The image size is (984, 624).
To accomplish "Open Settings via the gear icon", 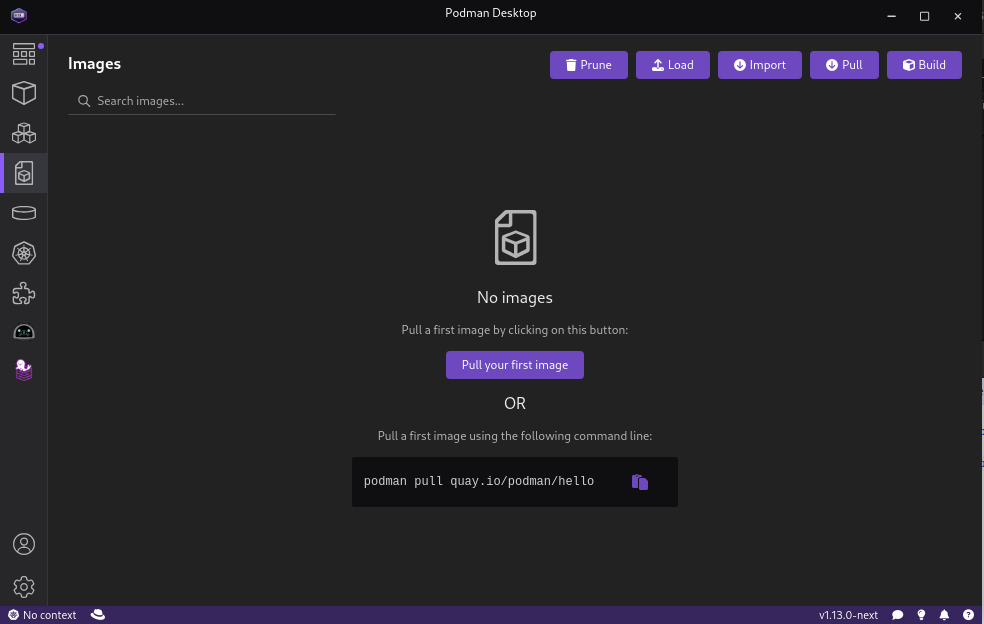I will pyautogui.click(x=24, y=587).
